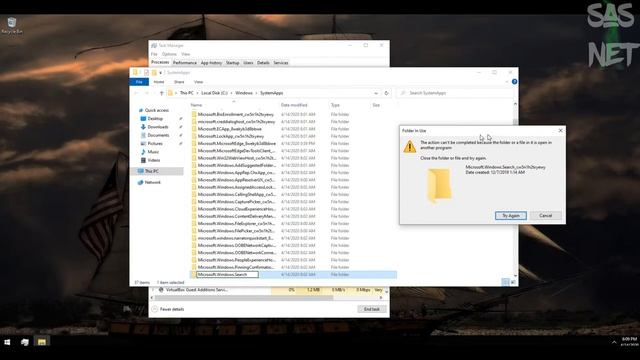
Task: Select Microsoft.ECApp folder
Action: click(x=229, y=129)
